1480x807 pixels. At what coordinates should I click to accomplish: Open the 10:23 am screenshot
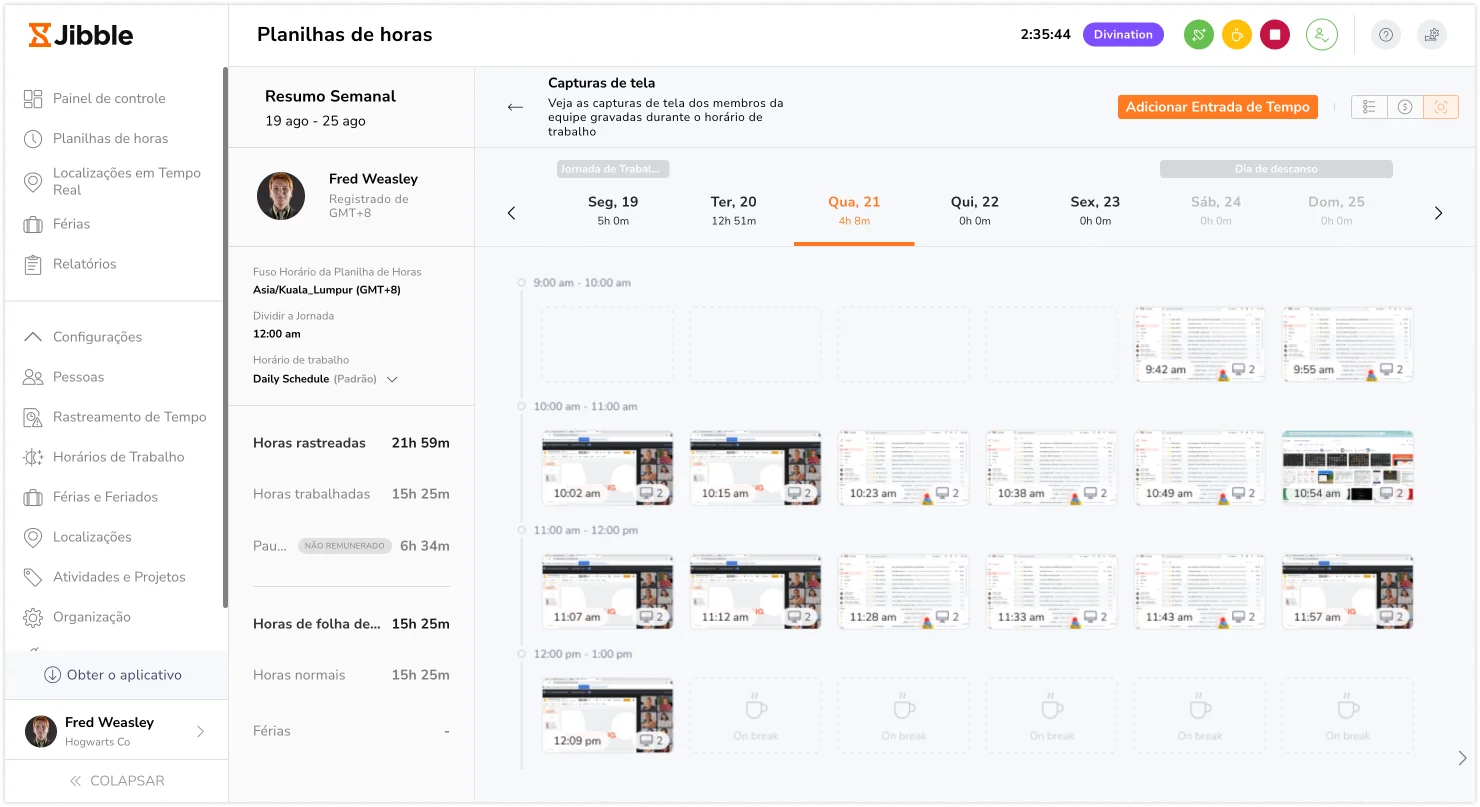pyautogui.click(x=903, y=468)
